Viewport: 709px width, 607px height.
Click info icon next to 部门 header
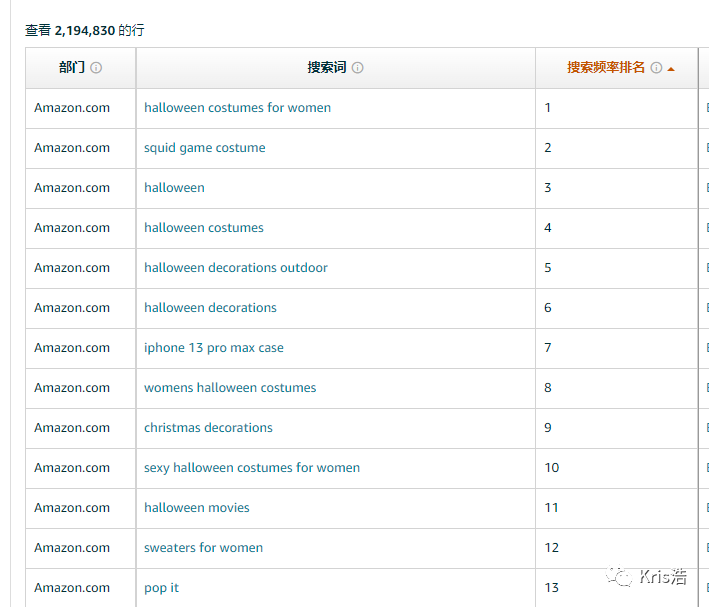96,68
